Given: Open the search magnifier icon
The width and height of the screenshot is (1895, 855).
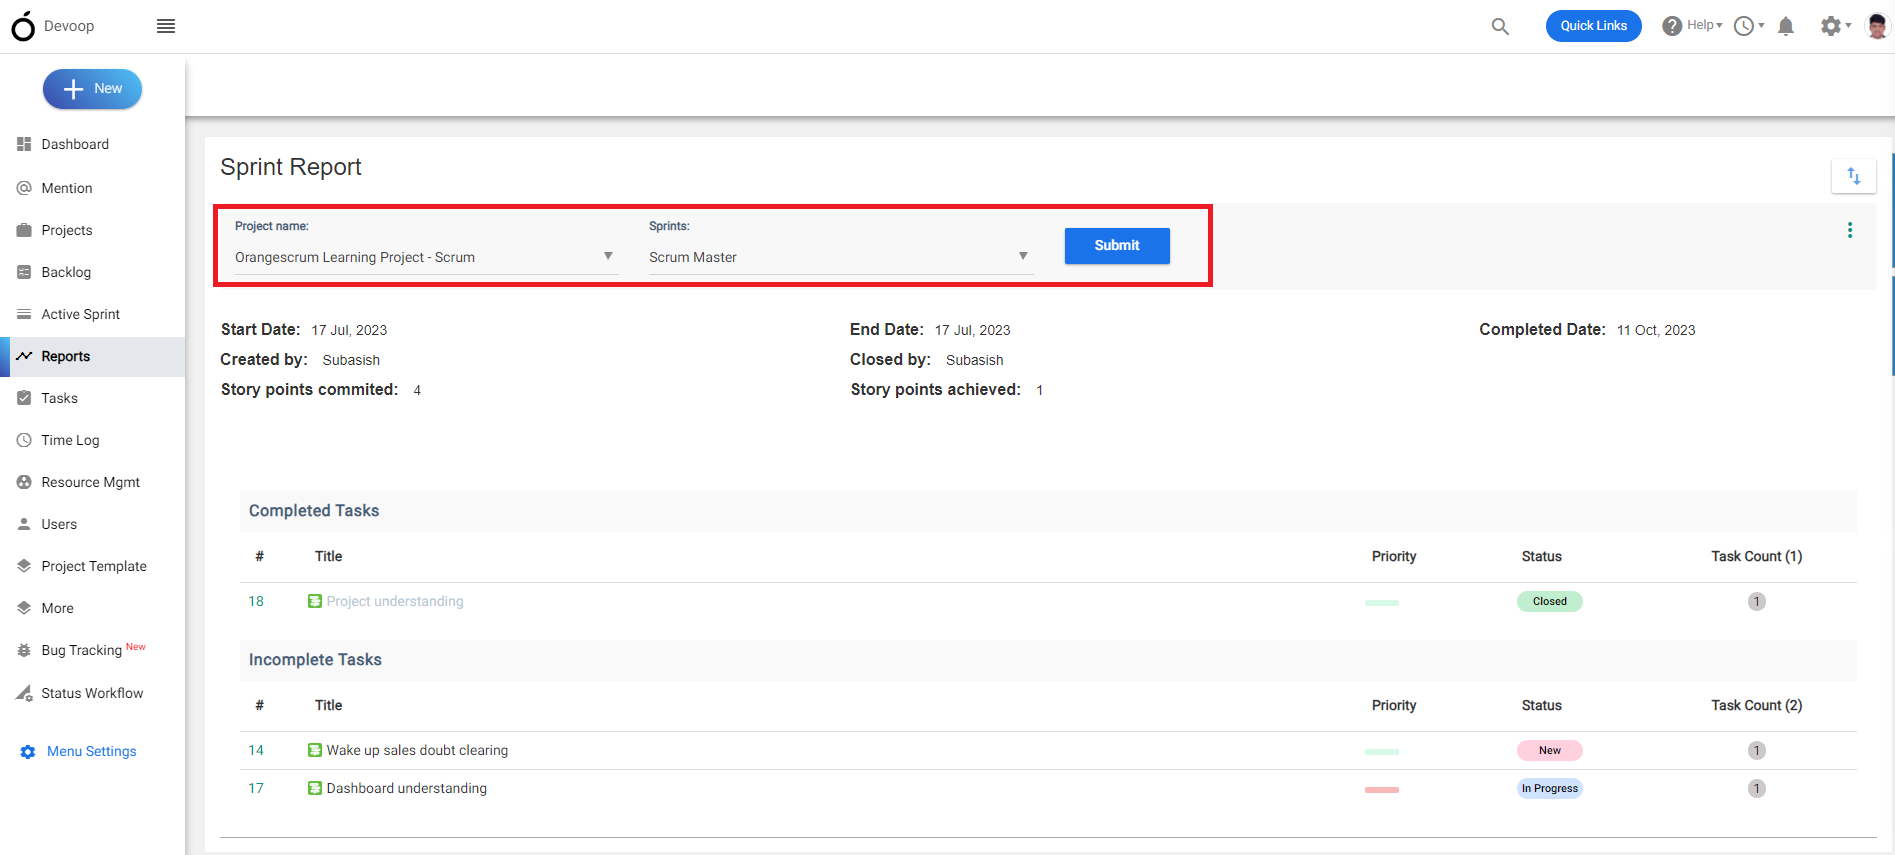Looking at the screenshot, I should [1500, 26].
